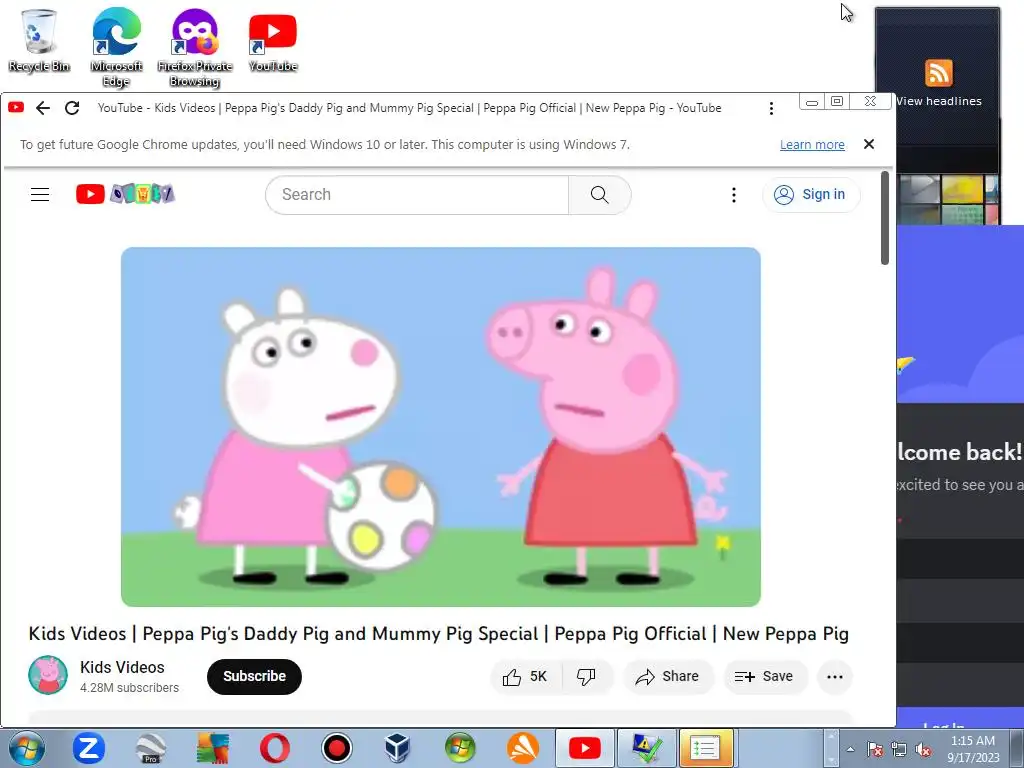The width and height of the screenshot is (1024, 768).
Task: Open Zoom from the taskbar
Action: [x=88, y=748]
